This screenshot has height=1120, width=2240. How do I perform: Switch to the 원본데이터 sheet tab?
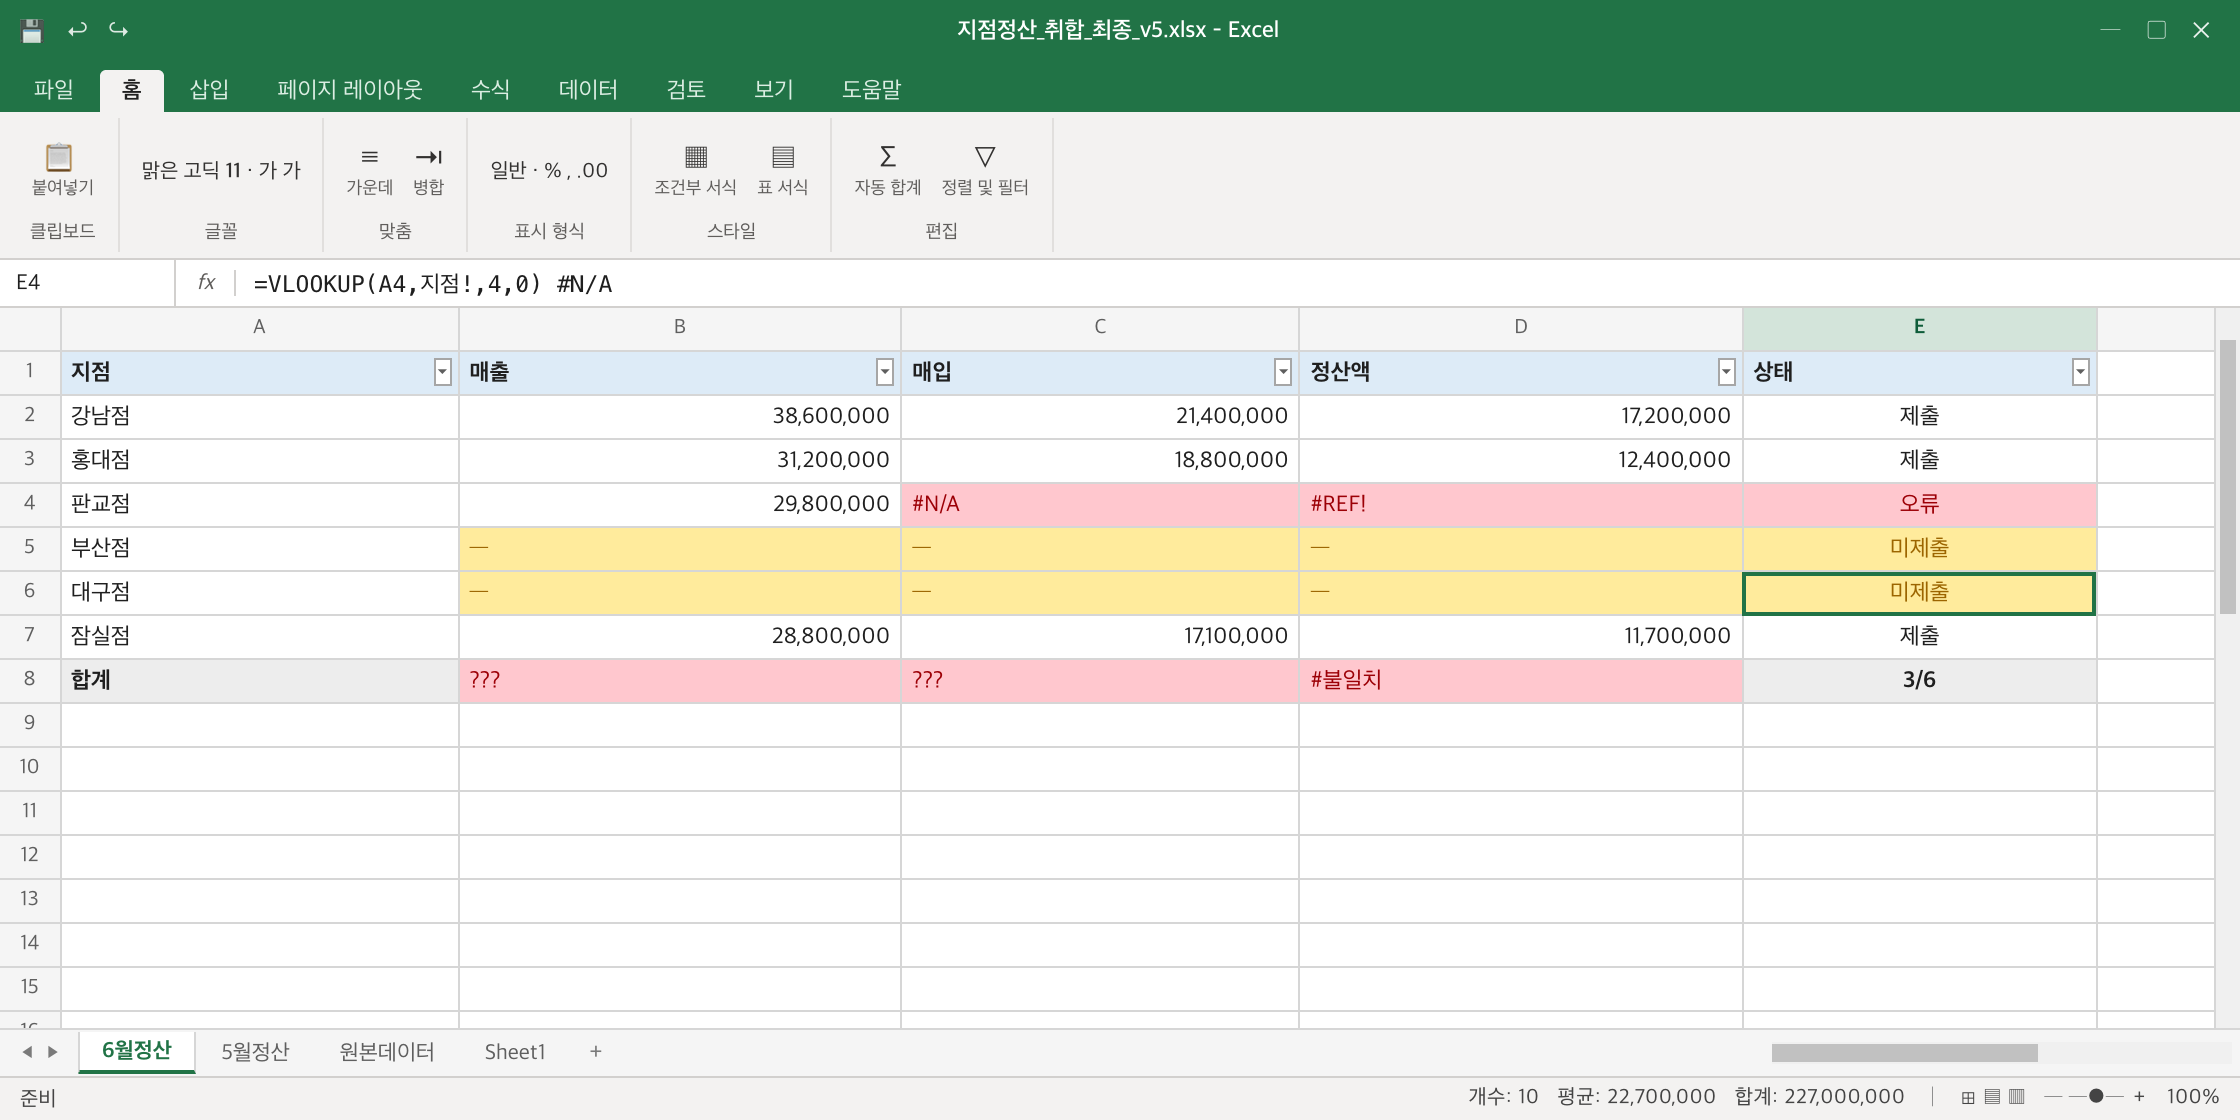[387, 1052]
